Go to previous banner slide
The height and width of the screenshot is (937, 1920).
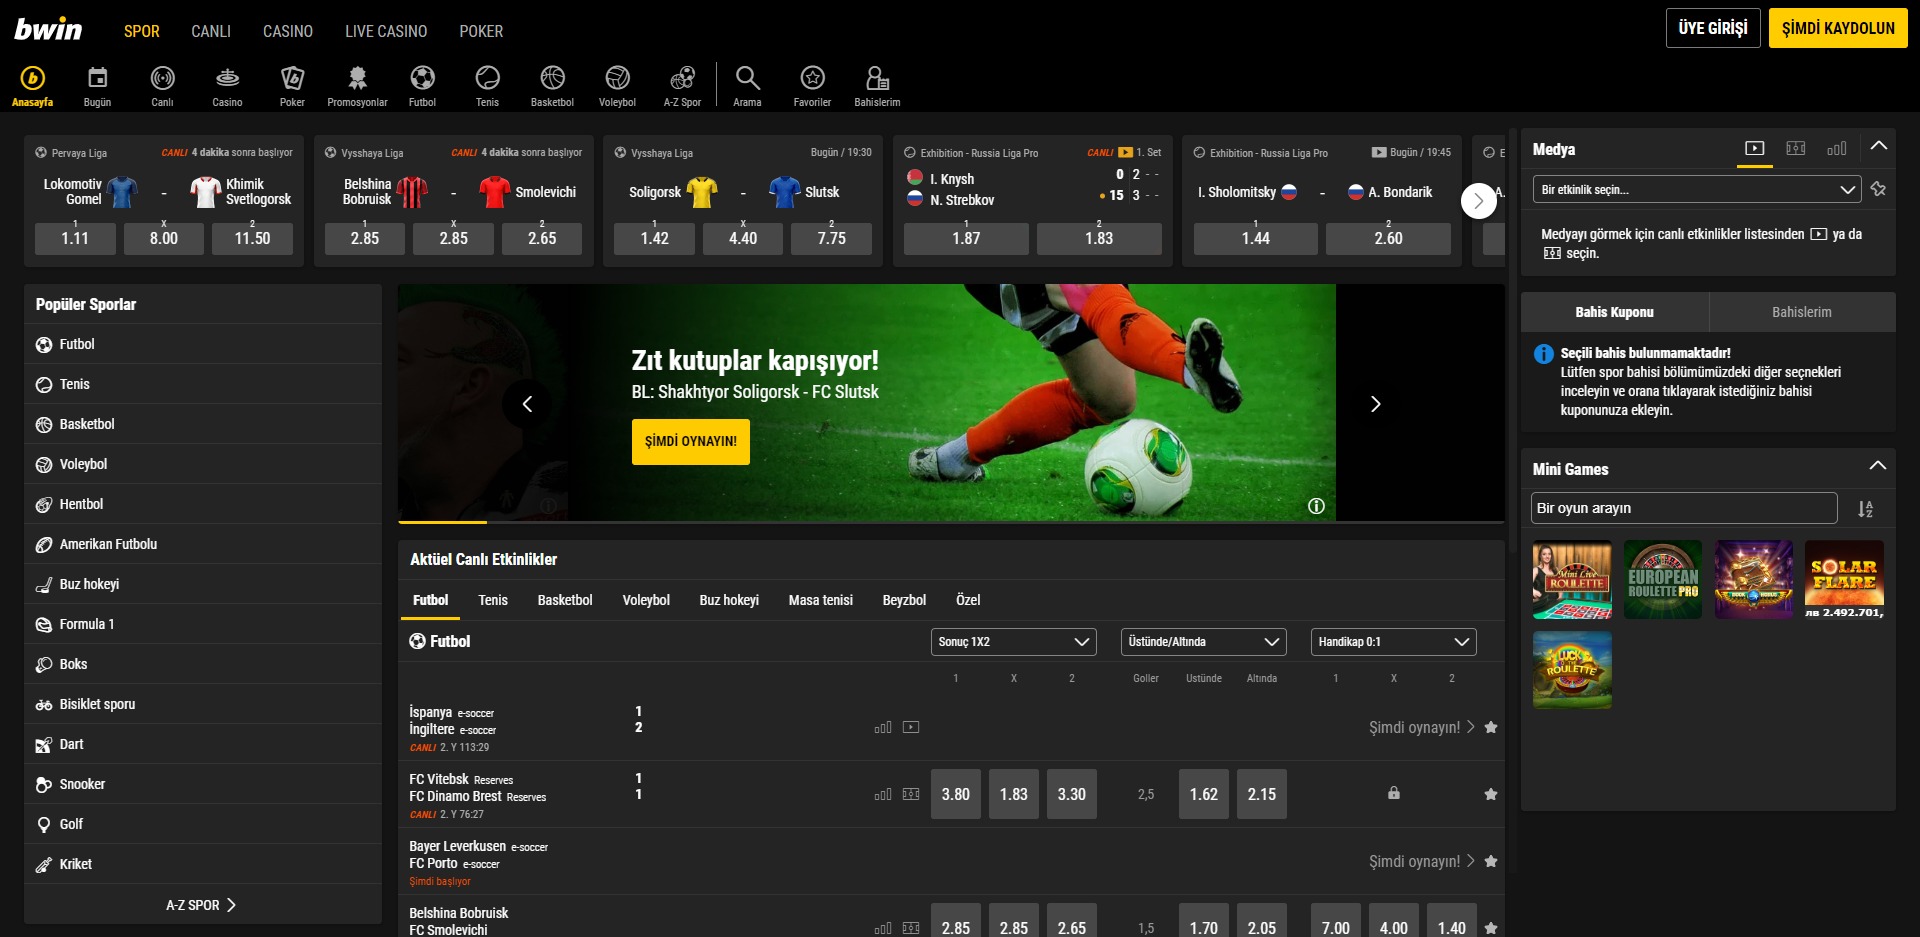point(527,404)
